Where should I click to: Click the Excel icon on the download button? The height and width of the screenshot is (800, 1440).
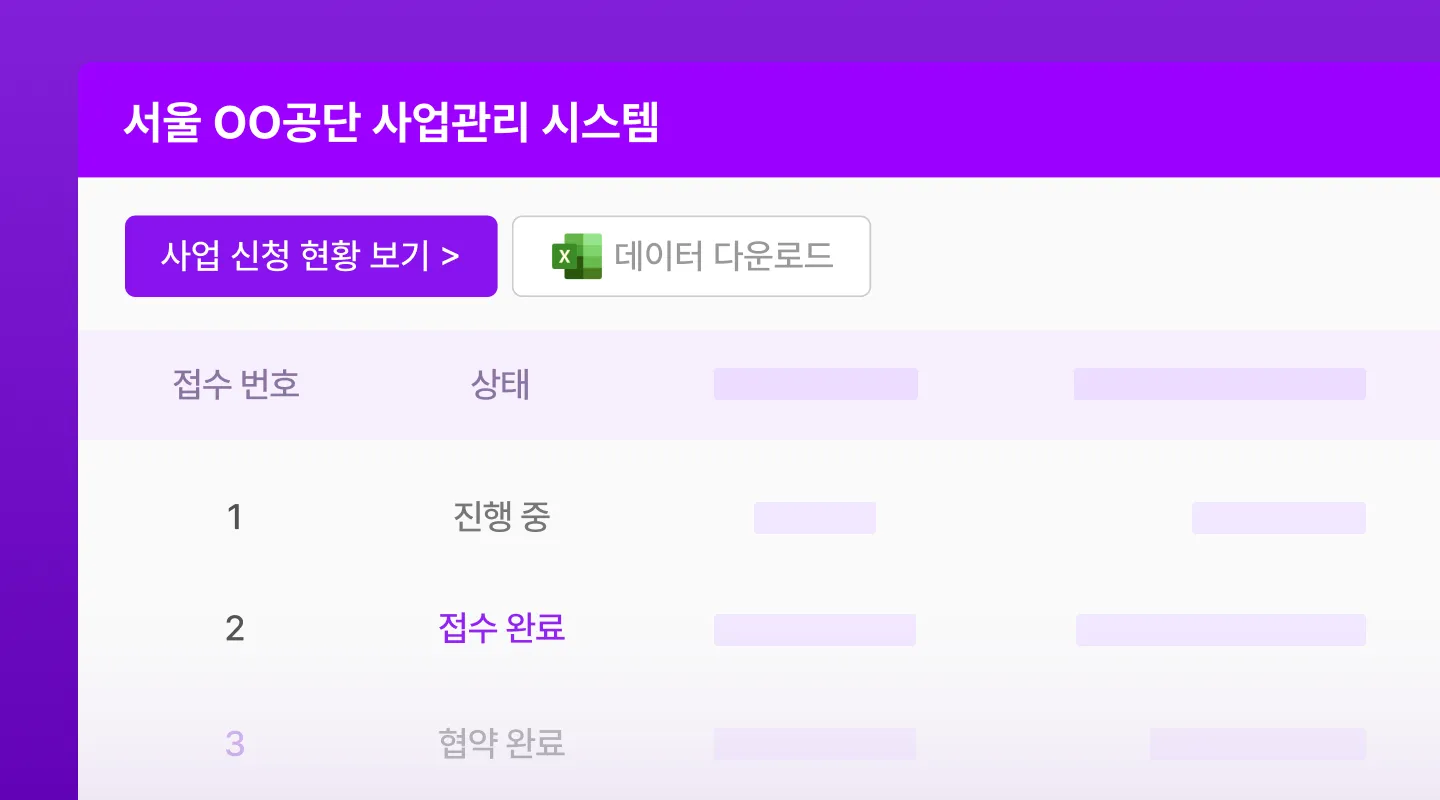tap(578, 256)
